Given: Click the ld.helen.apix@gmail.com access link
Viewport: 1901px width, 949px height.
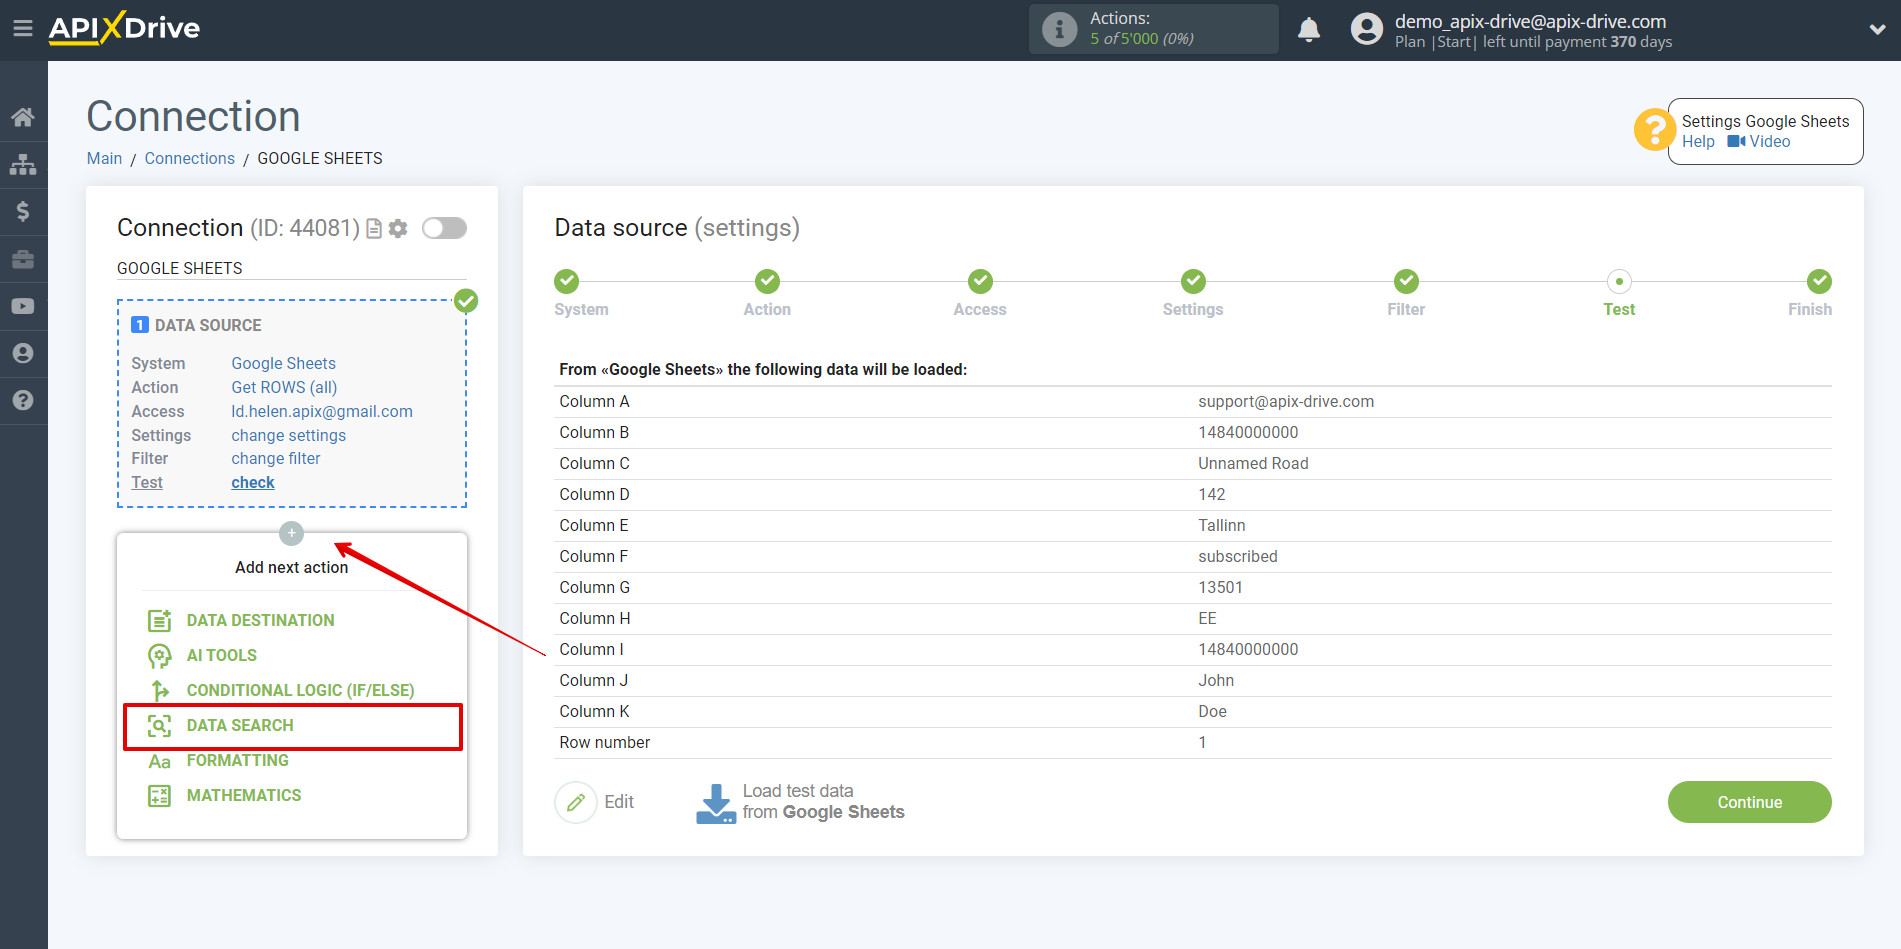Looking at the screenshot, I should coord(322,411).
